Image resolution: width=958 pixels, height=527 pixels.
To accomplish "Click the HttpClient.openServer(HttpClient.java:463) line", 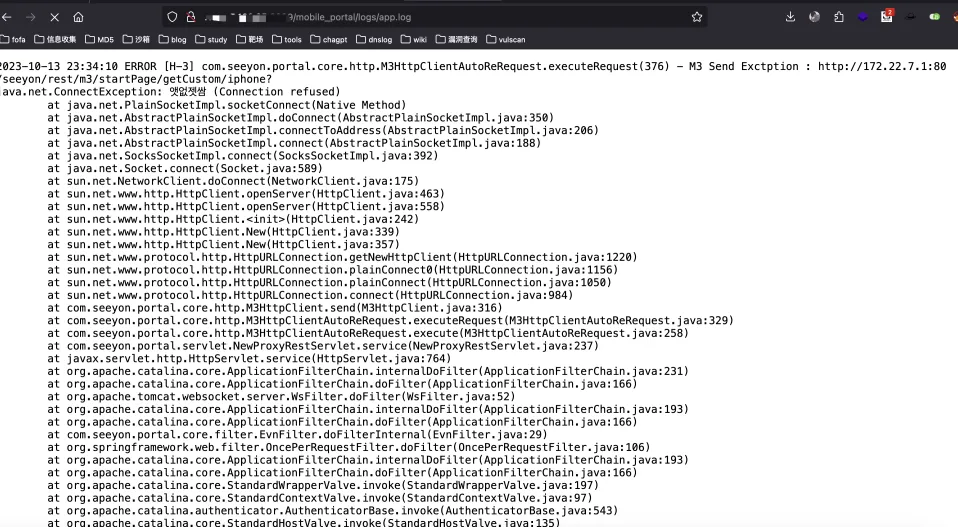I will click(x=246, y=194).
